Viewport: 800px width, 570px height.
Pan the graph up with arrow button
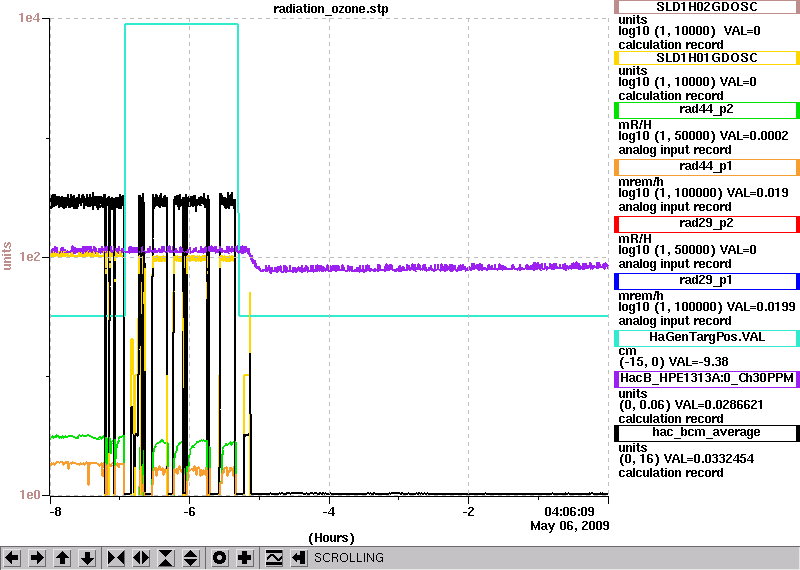62,558
